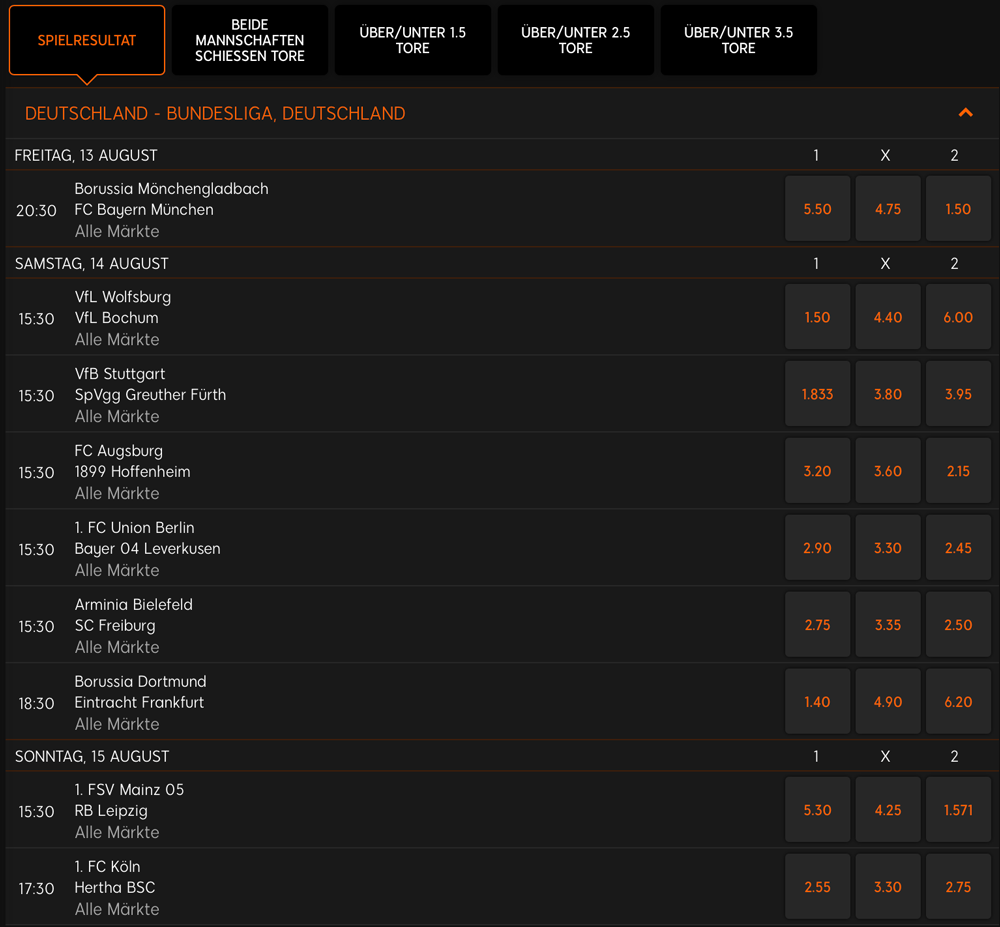Select 2.75 odds for Hertha BSC win
Viewport: 1000px width, 927px height.
click(x=958, y=887)
